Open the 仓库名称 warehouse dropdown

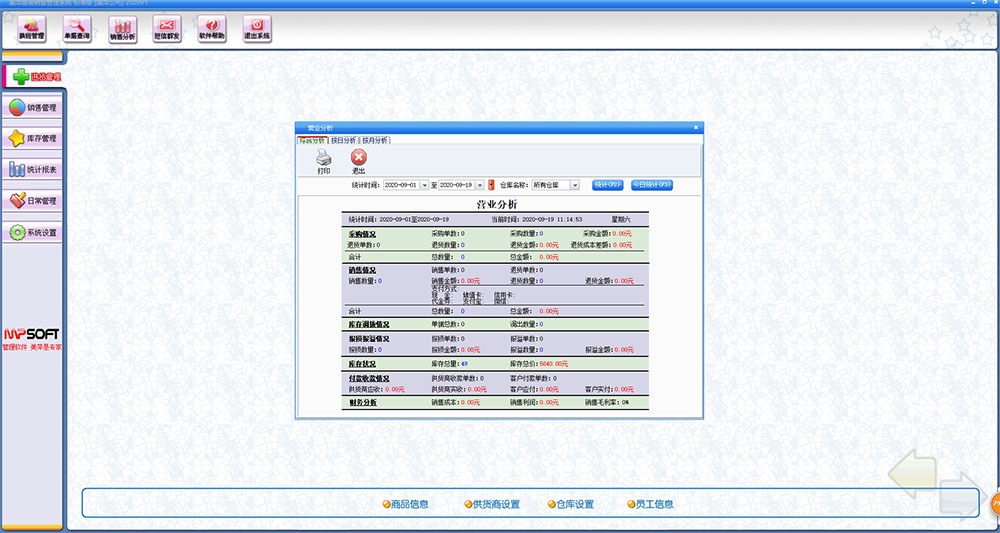[x=574, y=185]
